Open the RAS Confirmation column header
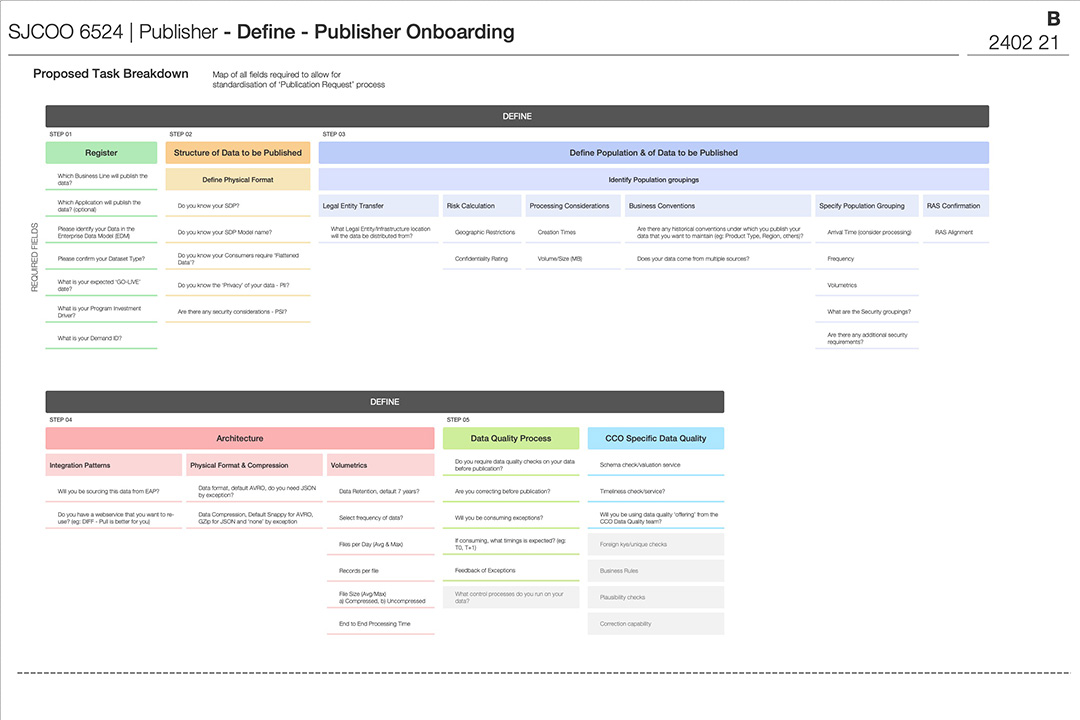This screenshot has width=1080, height=720. pos(955,206)
